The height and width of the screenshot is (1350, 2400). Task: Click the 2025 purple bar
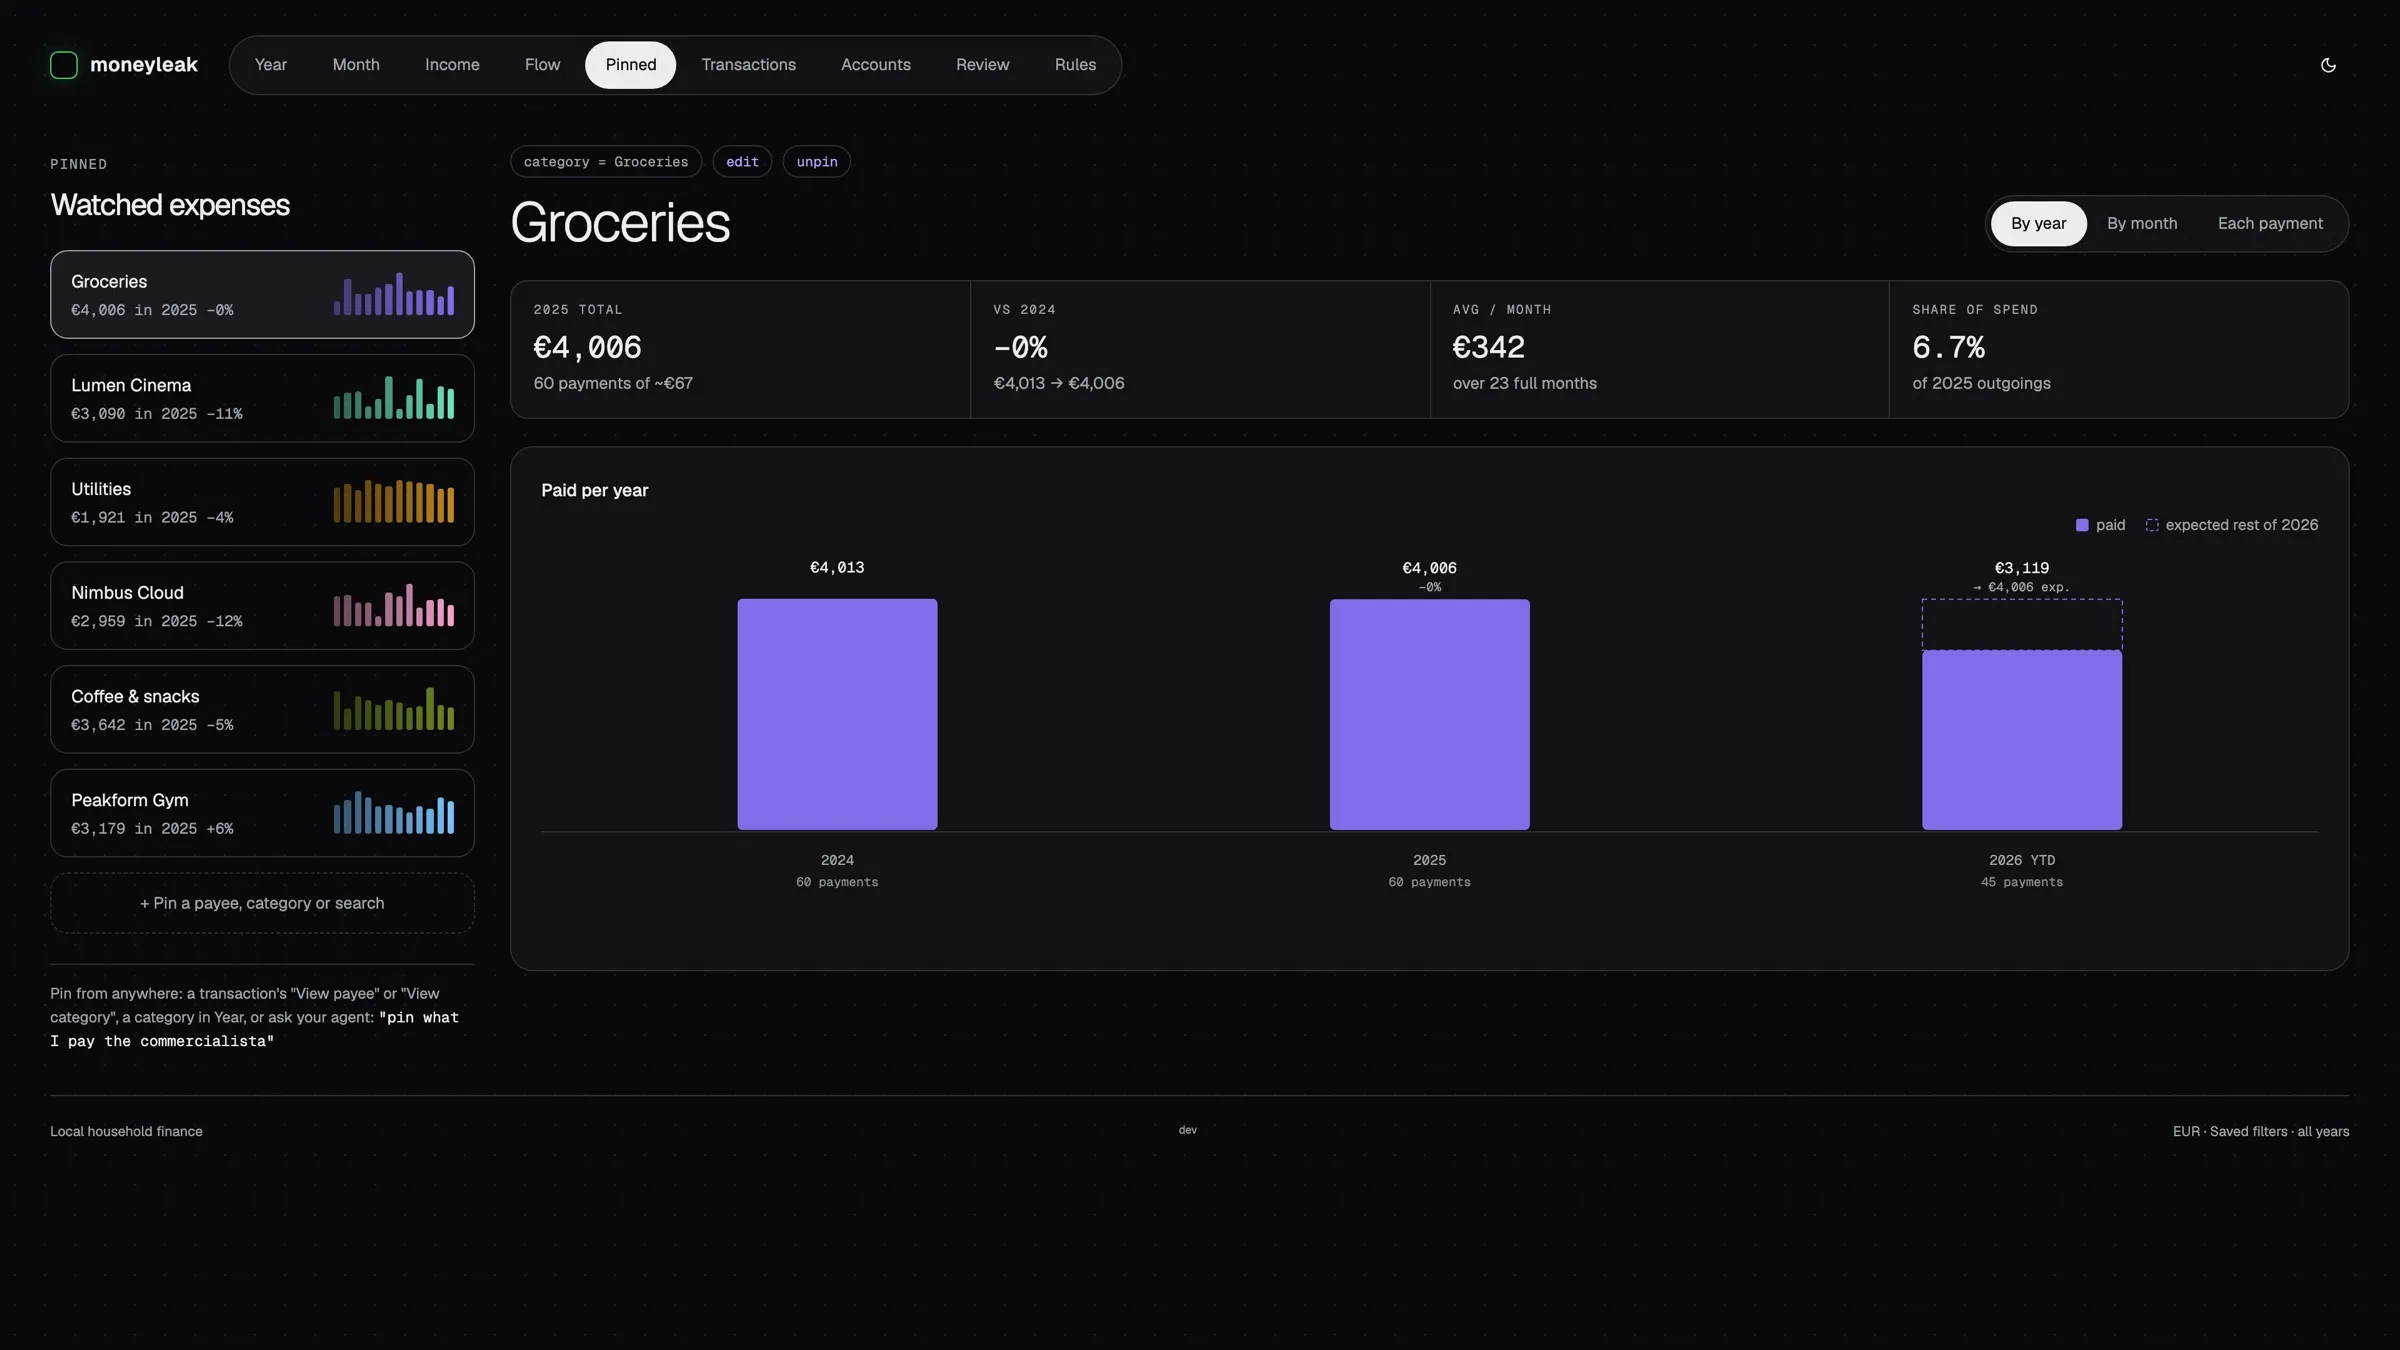[1429, 714]
